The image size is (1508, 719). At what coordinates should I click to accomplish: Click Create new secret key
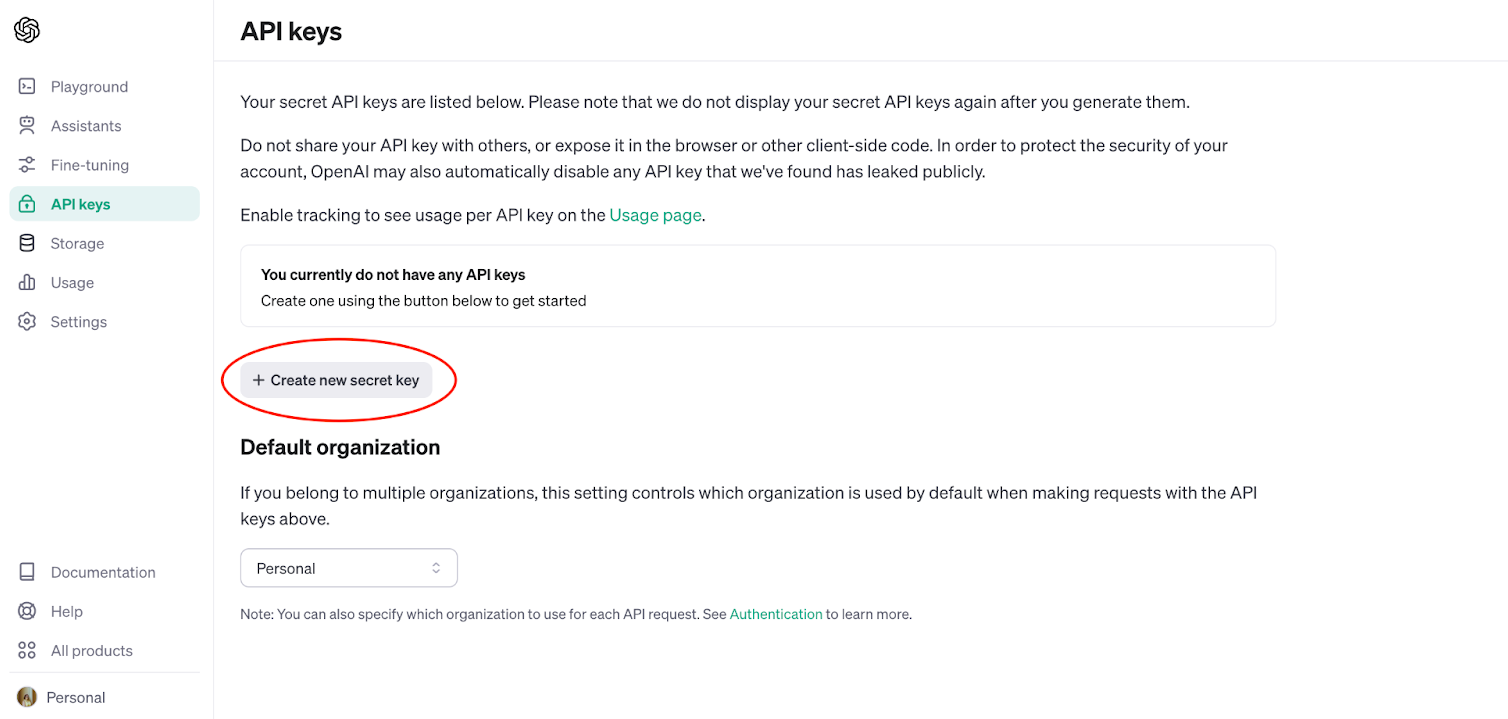click(x=335, y=379)
